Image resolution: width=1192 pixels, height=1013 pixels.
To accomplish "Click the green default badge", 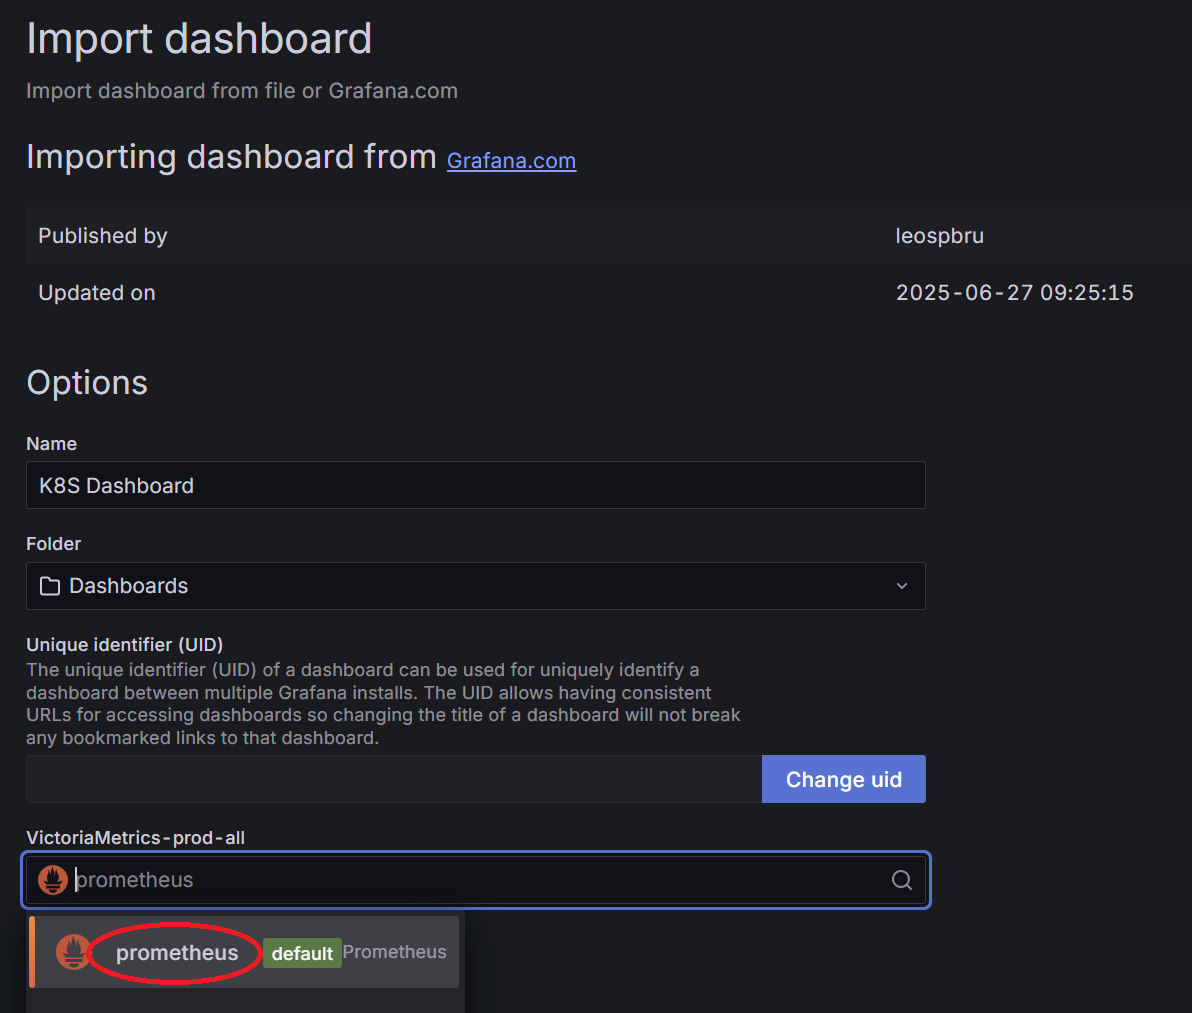I will [x=302, y=953].
